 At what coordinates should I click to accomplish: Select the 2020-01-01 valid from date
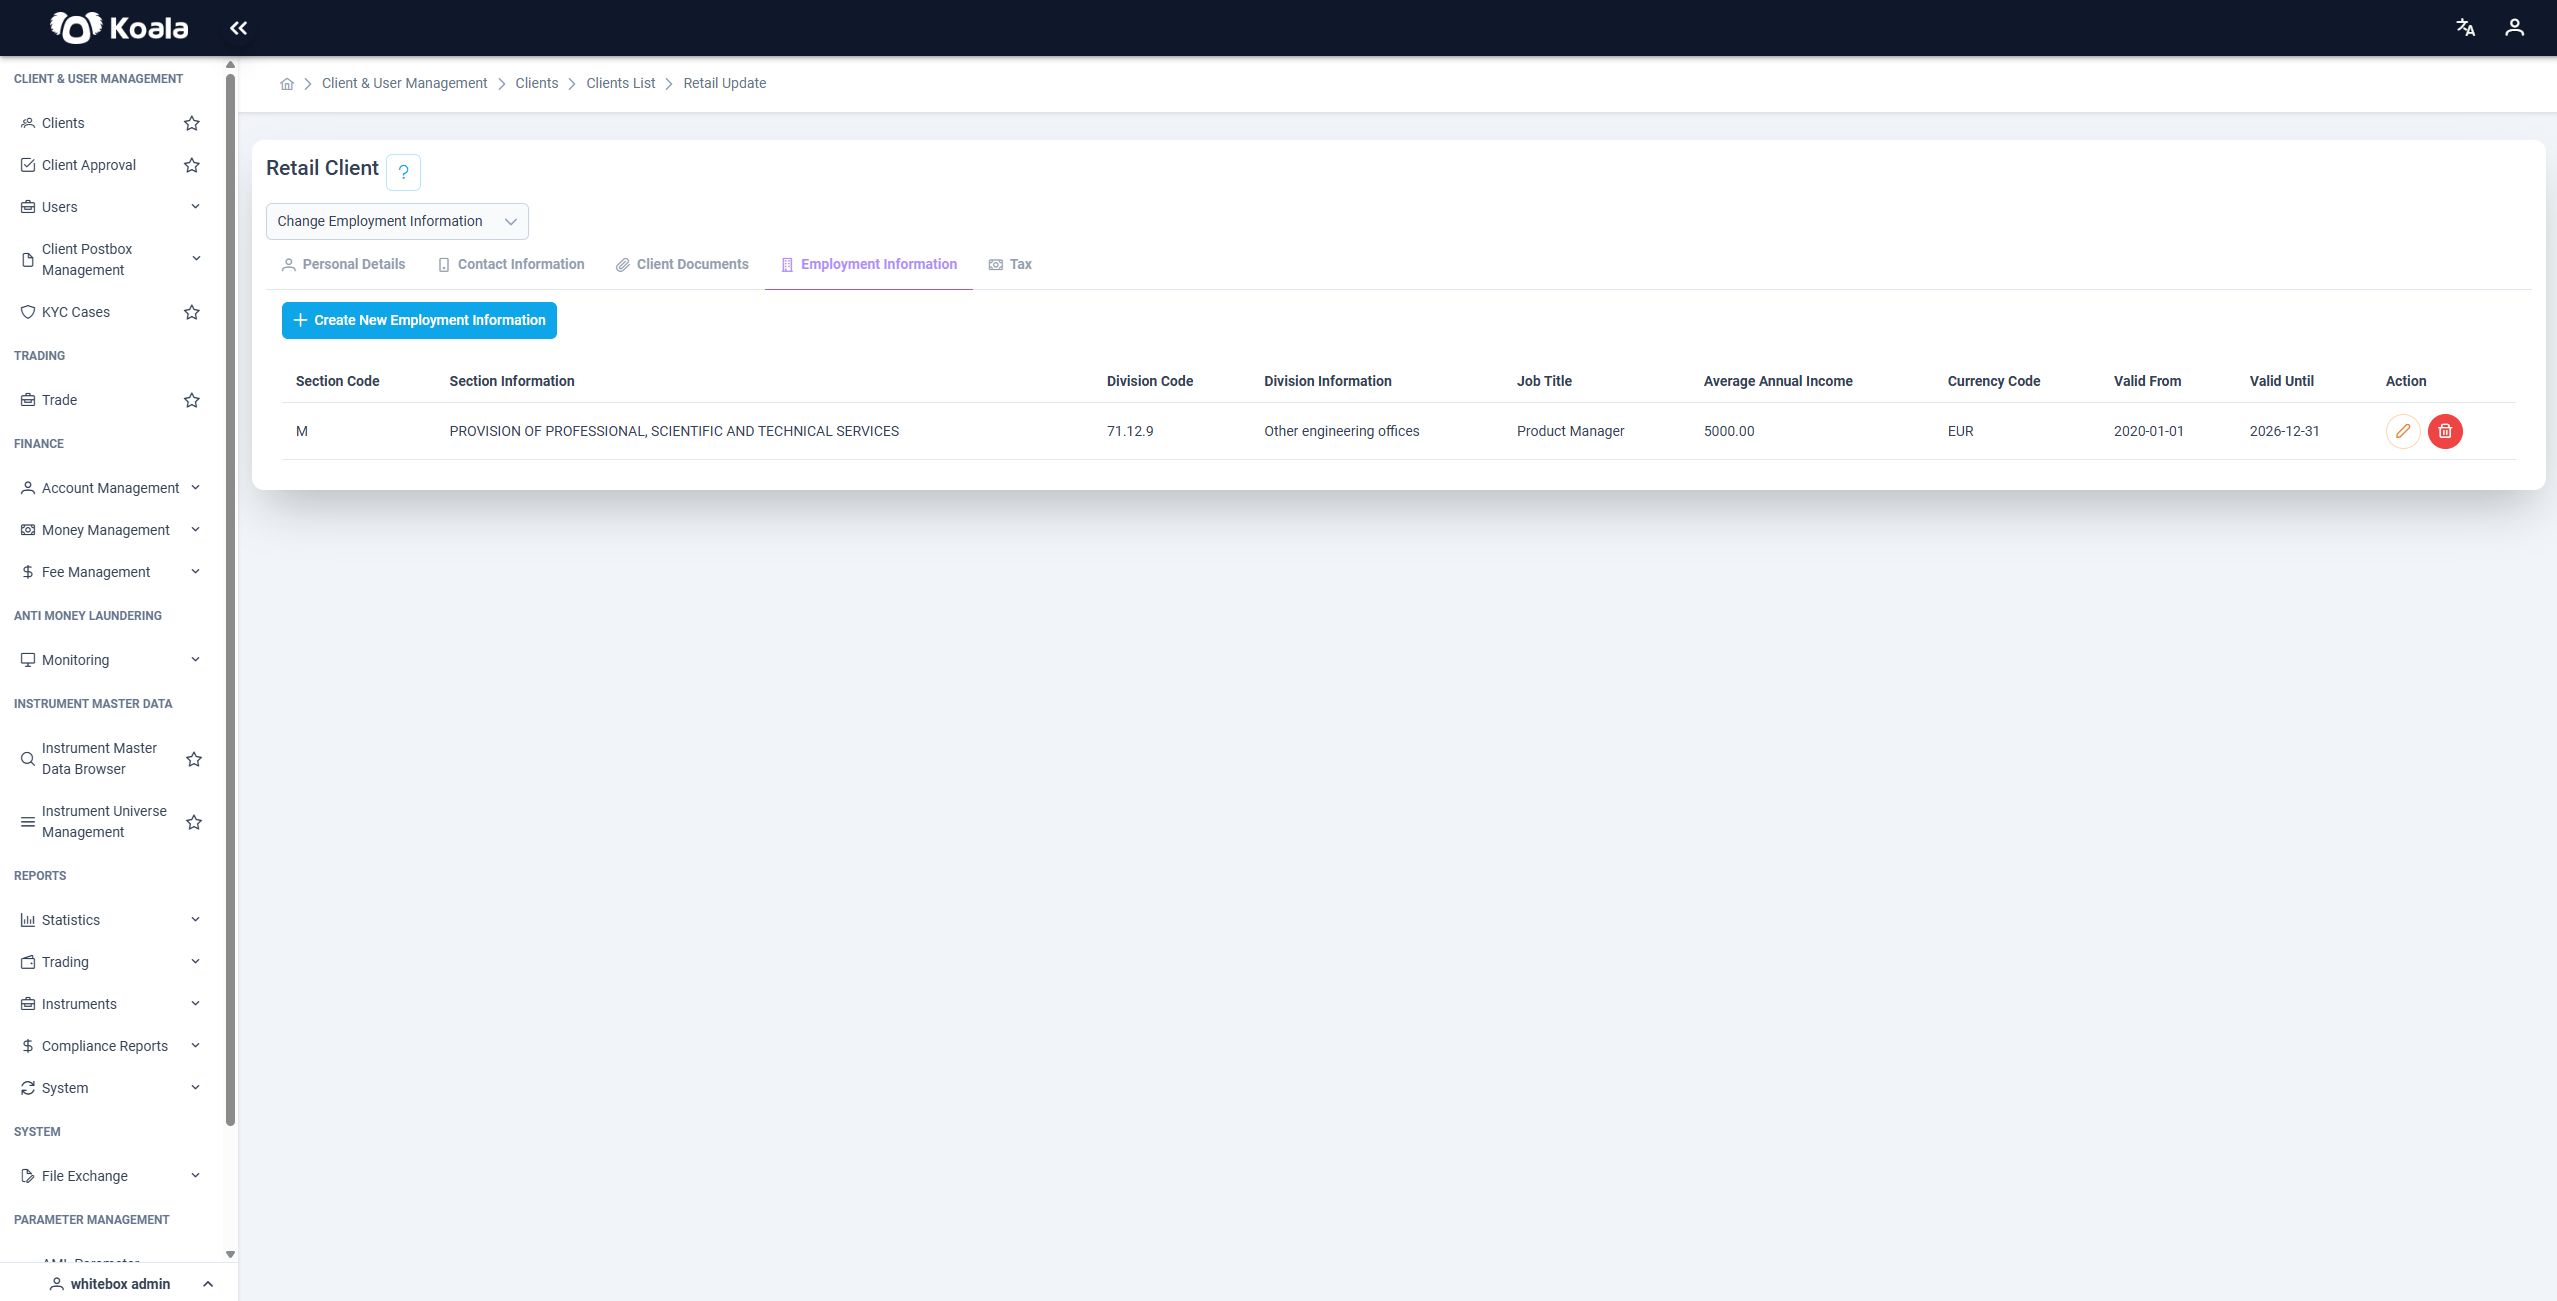tap(2148, 431)
